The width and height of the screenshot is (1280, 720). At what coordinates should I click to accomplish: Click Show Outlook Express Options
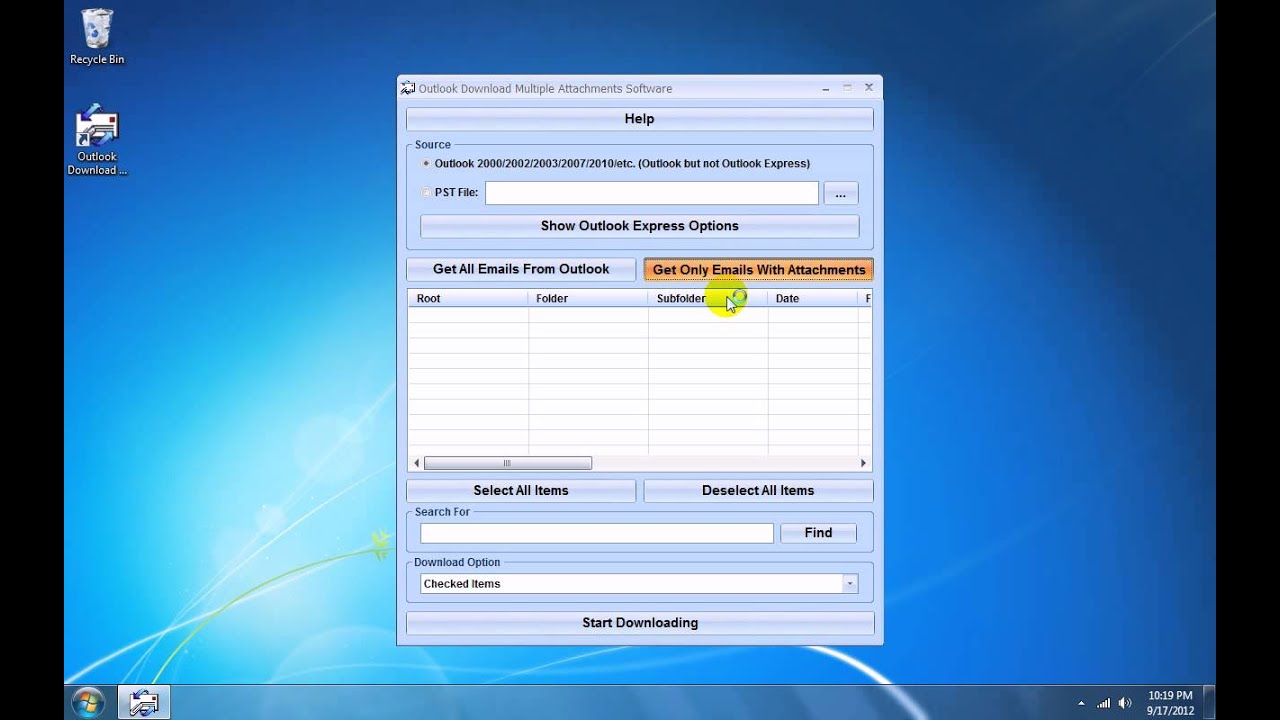[x=640, y=226]
